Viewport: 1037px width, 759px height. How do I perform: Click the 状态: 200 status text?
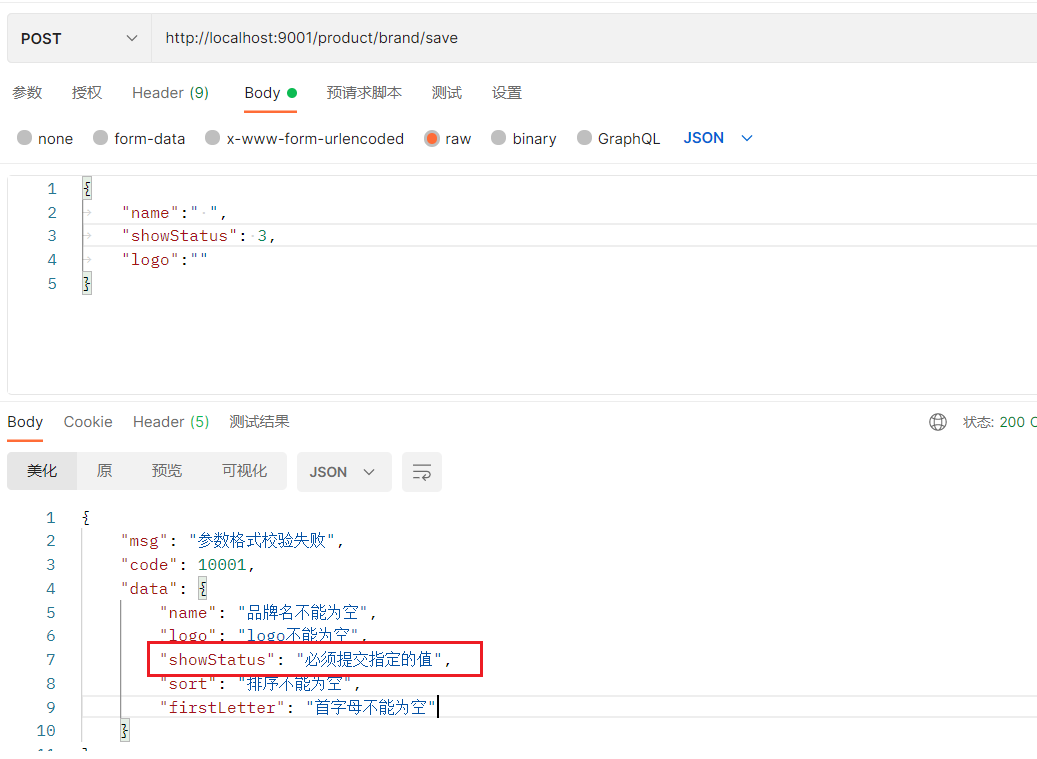click(x=999, y=422)
